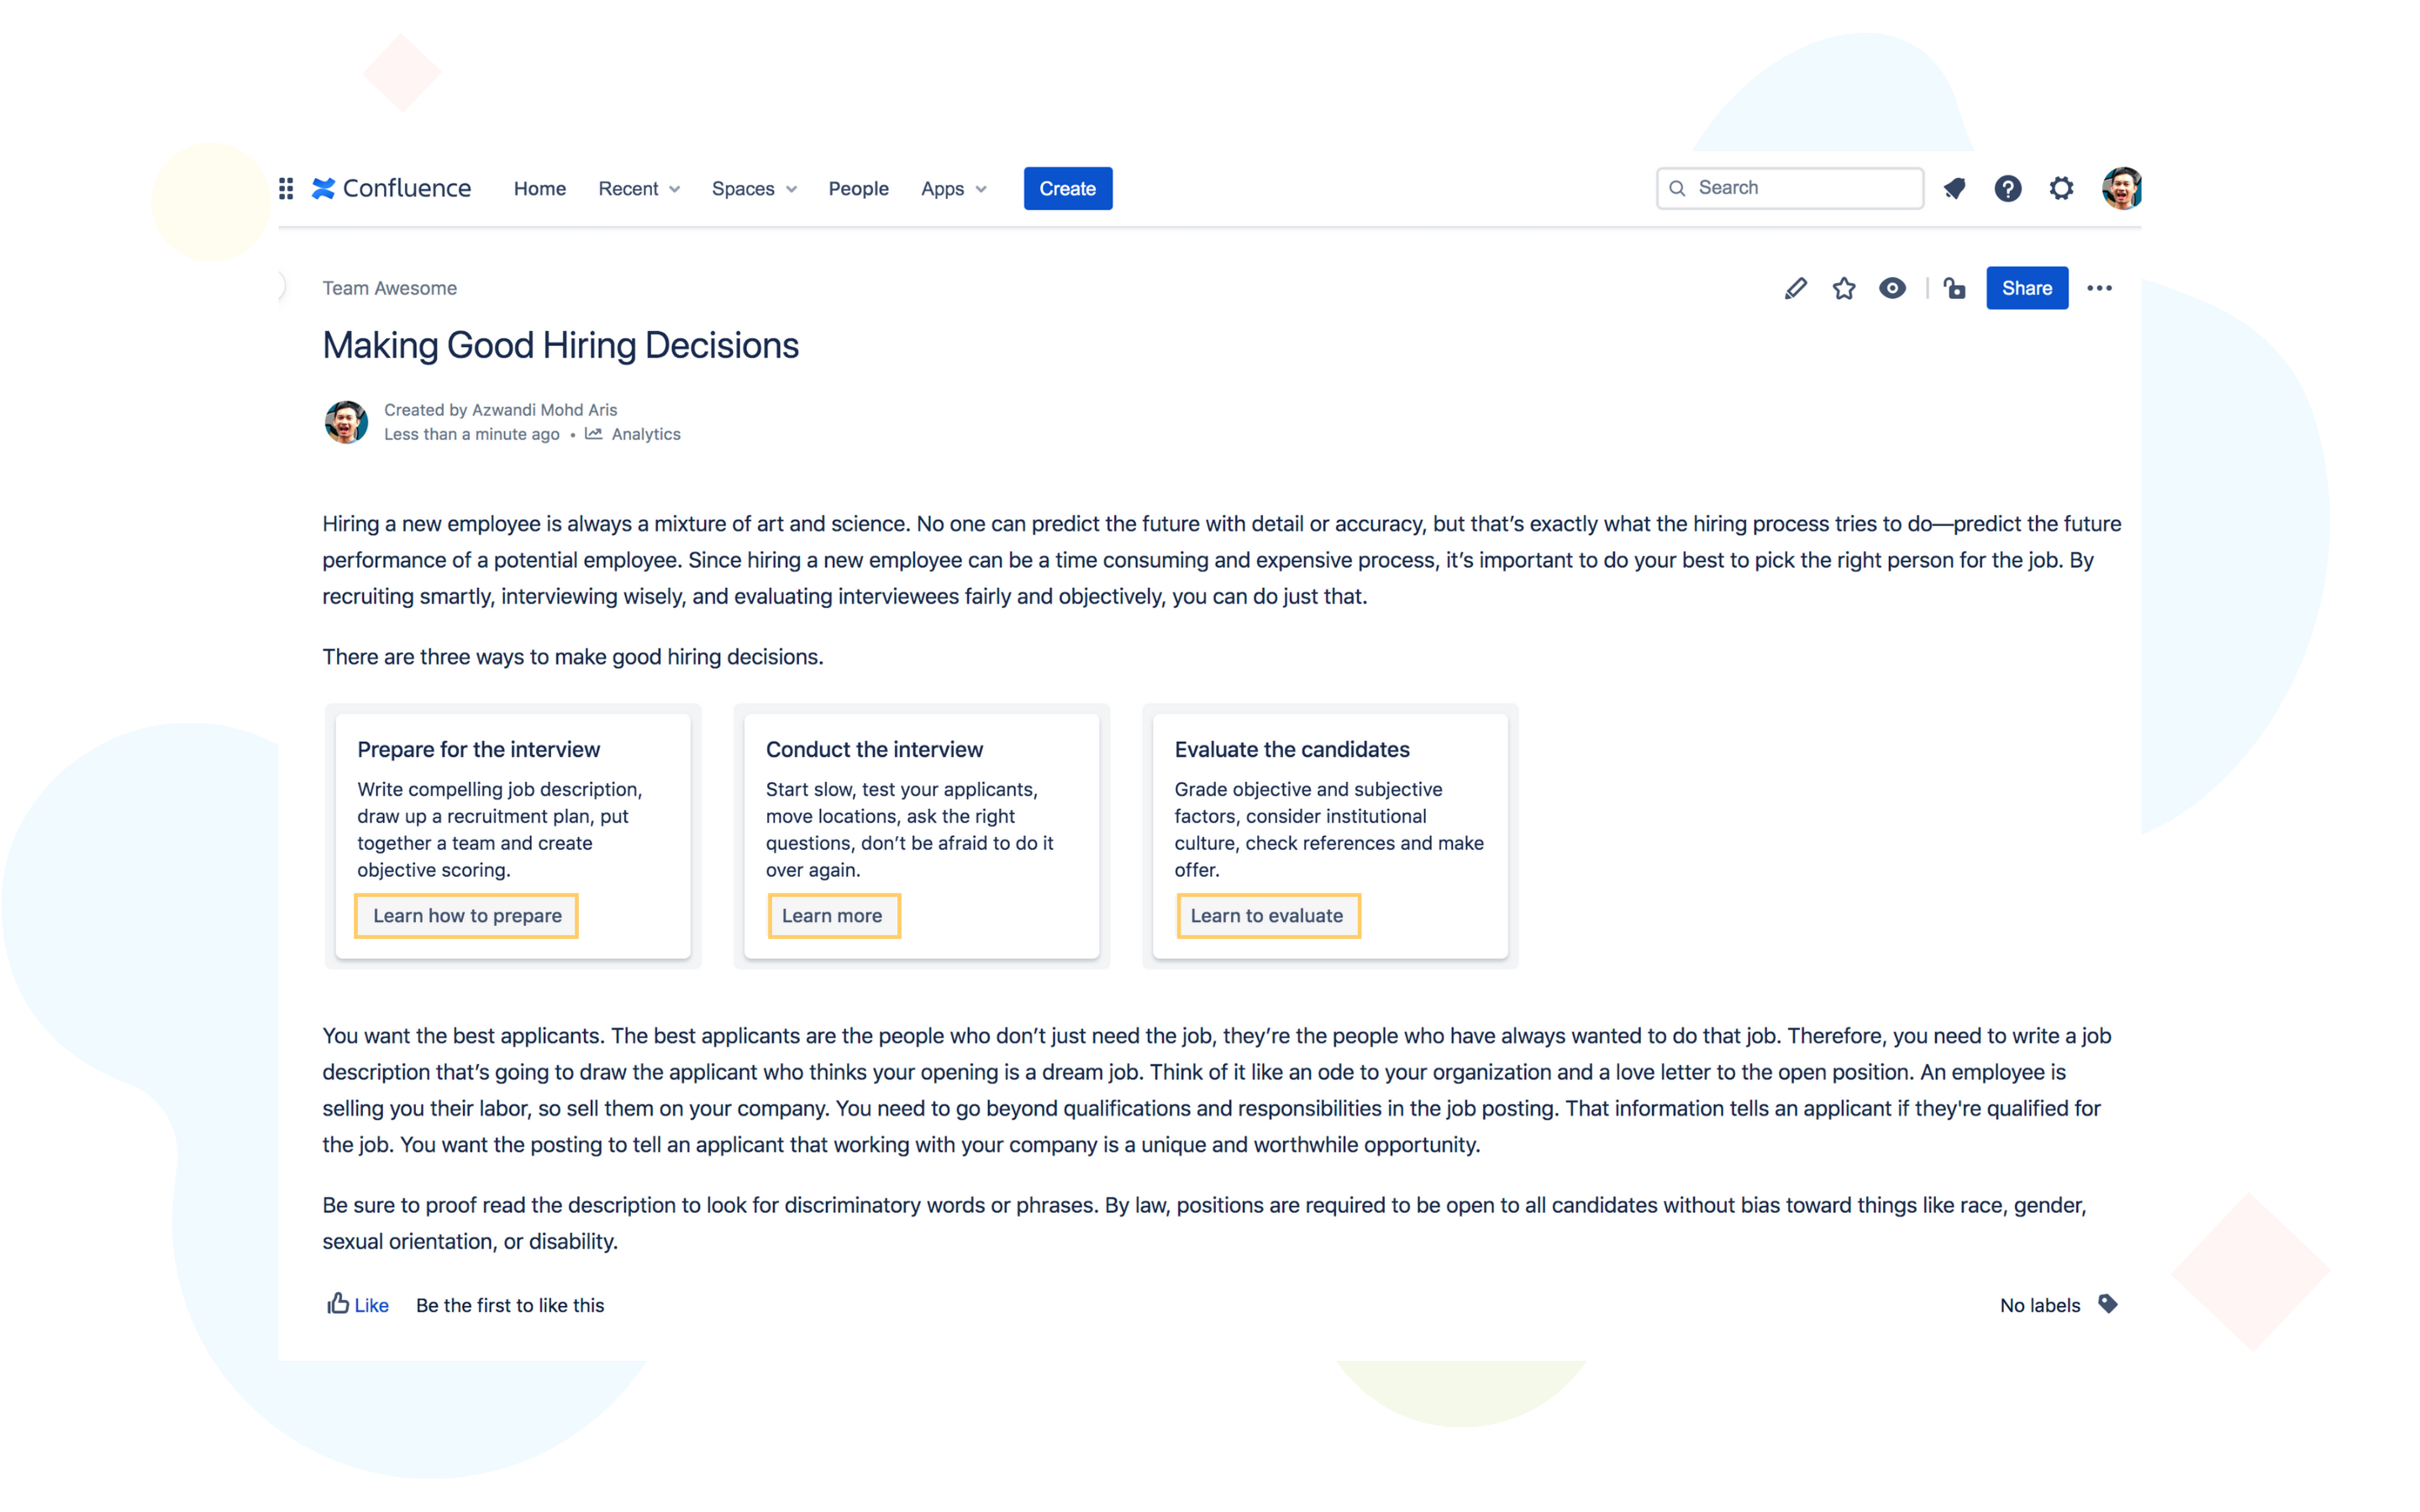Expand the Recent dropdown
Image resolution: width=2420 pixels, height=1512 pixels.
click(639, 188)
